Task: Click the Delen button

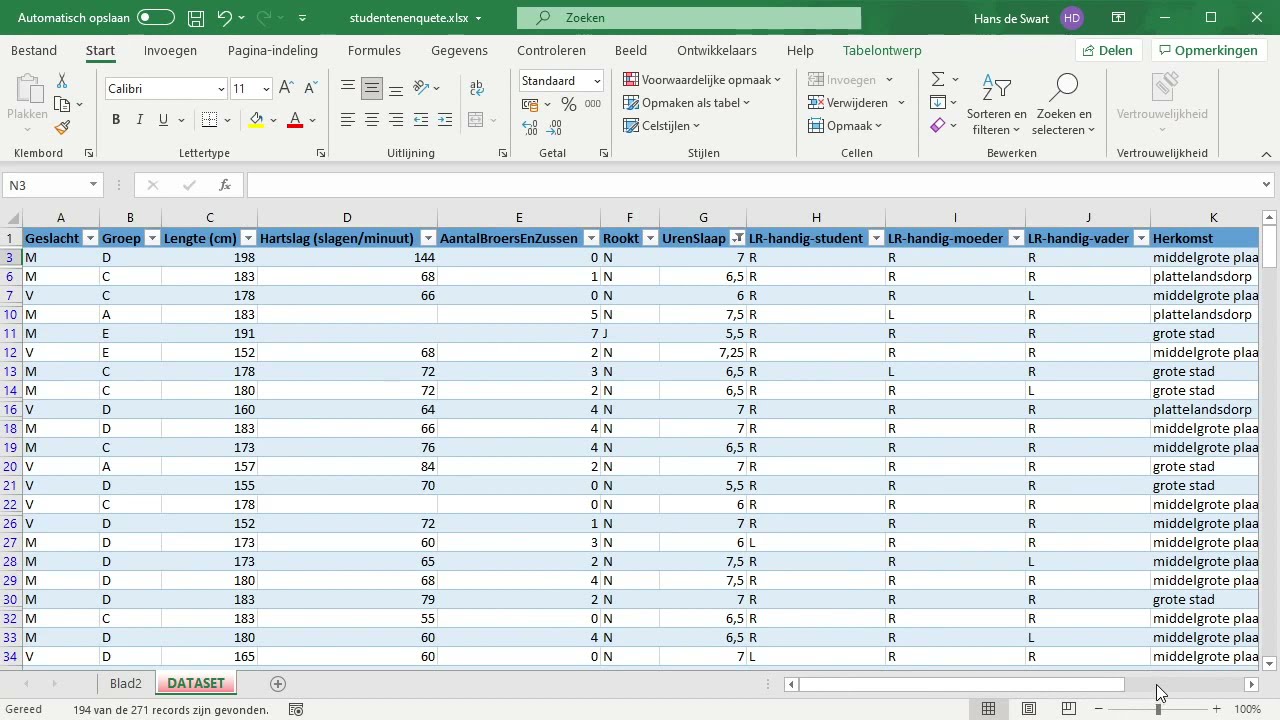Action: click(1108, 51)
